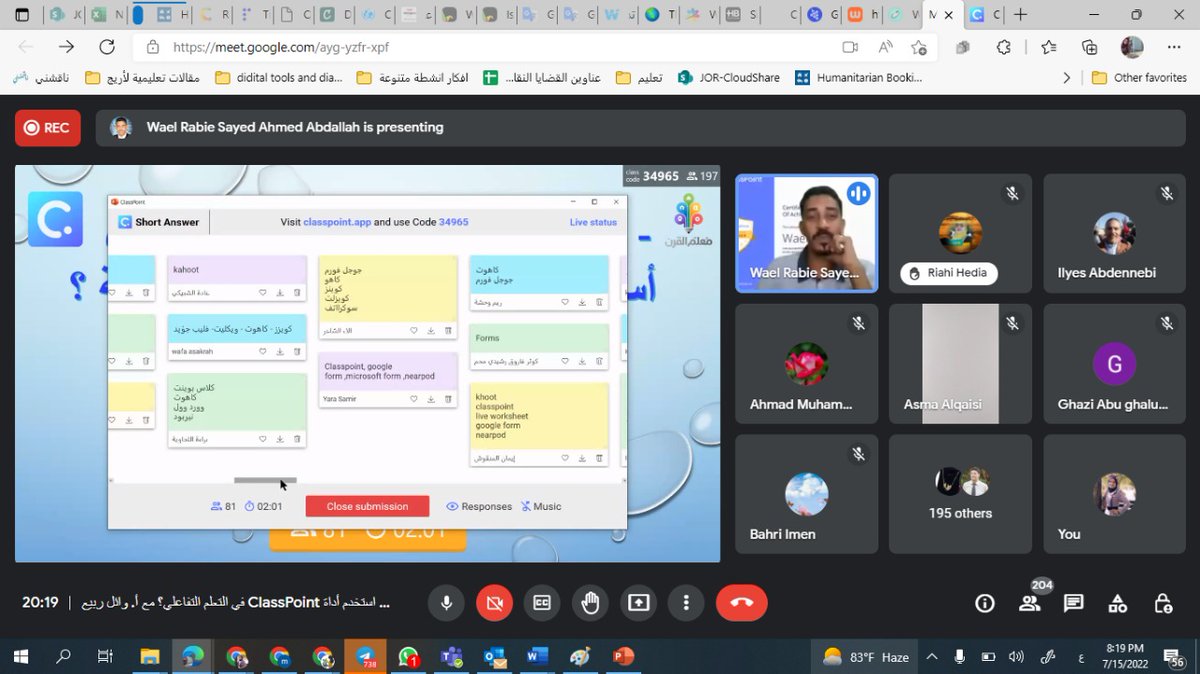
Task: Open the system volume icon
Action: [x=1017, y=657]
